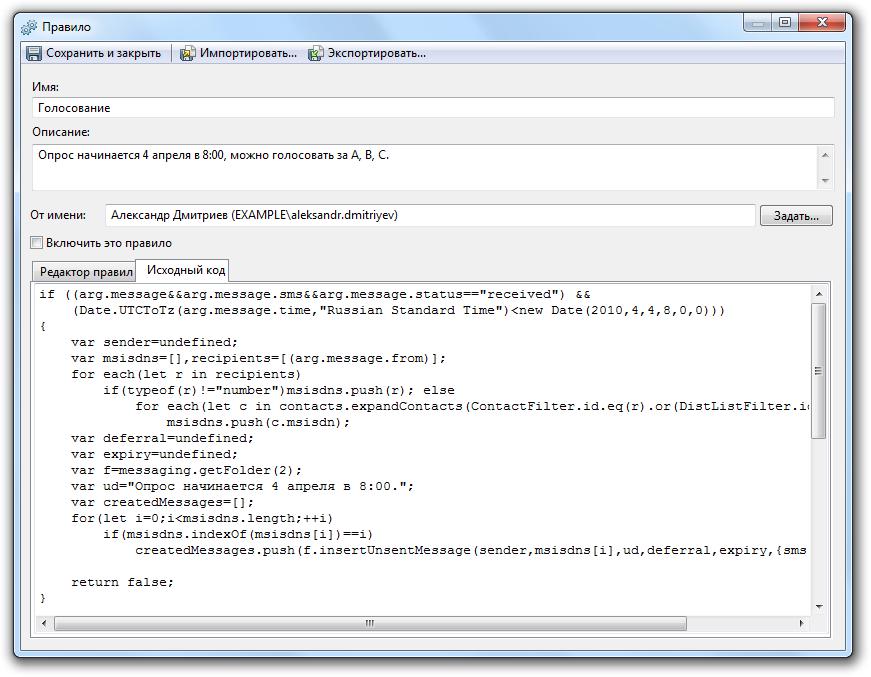Click the 'Имя' field containing 'Голосование'
The image size is (871, 677).
tap(433, 107)
